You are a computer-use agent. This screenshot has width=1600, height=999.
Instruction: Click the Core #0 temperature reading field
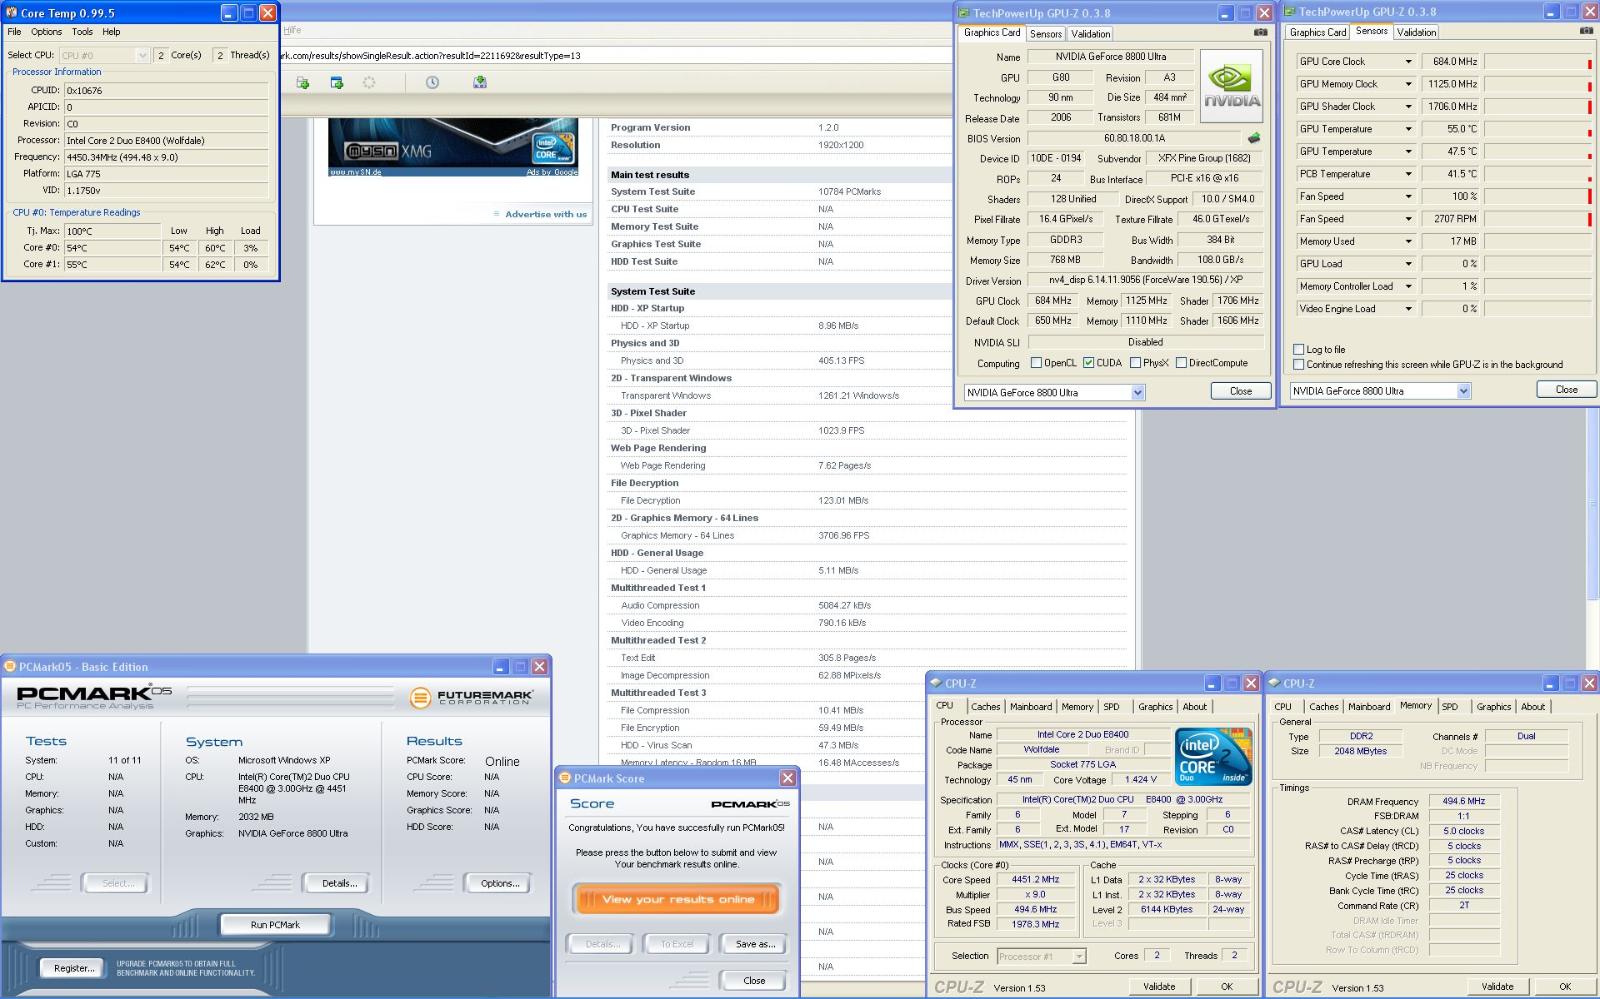coord(112,248)
